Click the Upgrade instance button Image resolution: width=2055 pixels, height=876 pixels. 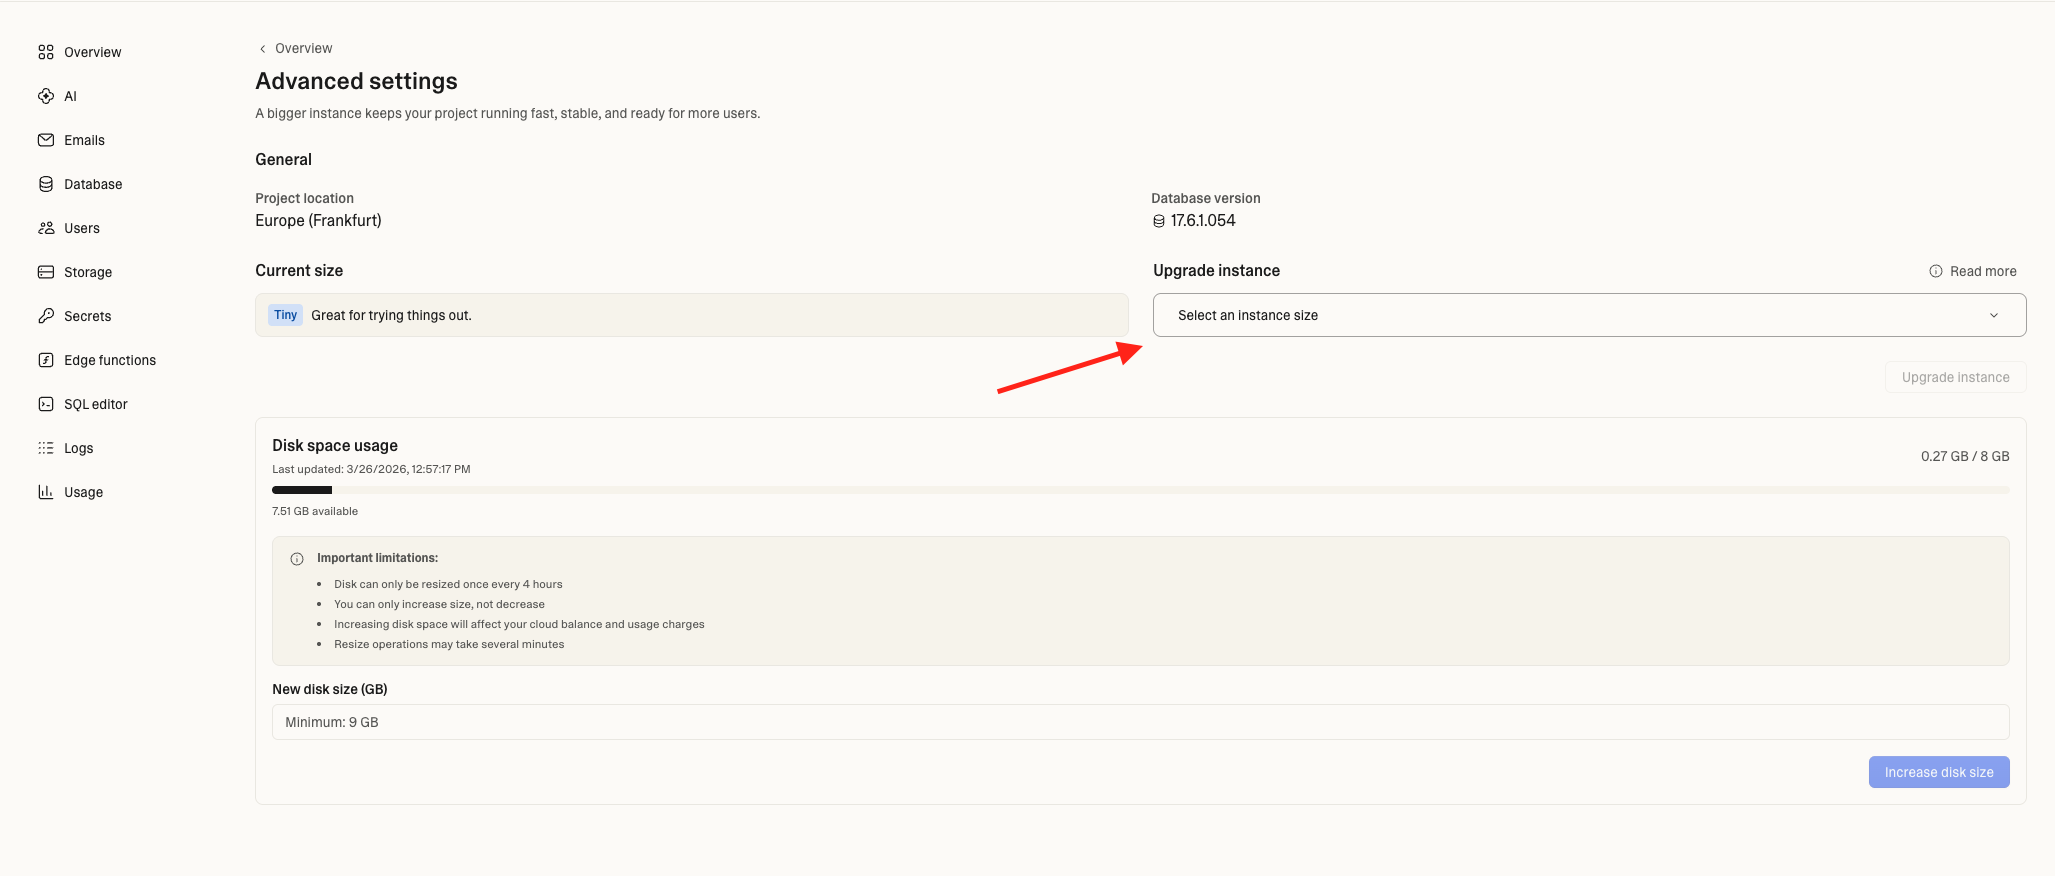[x=1955, y=377]
